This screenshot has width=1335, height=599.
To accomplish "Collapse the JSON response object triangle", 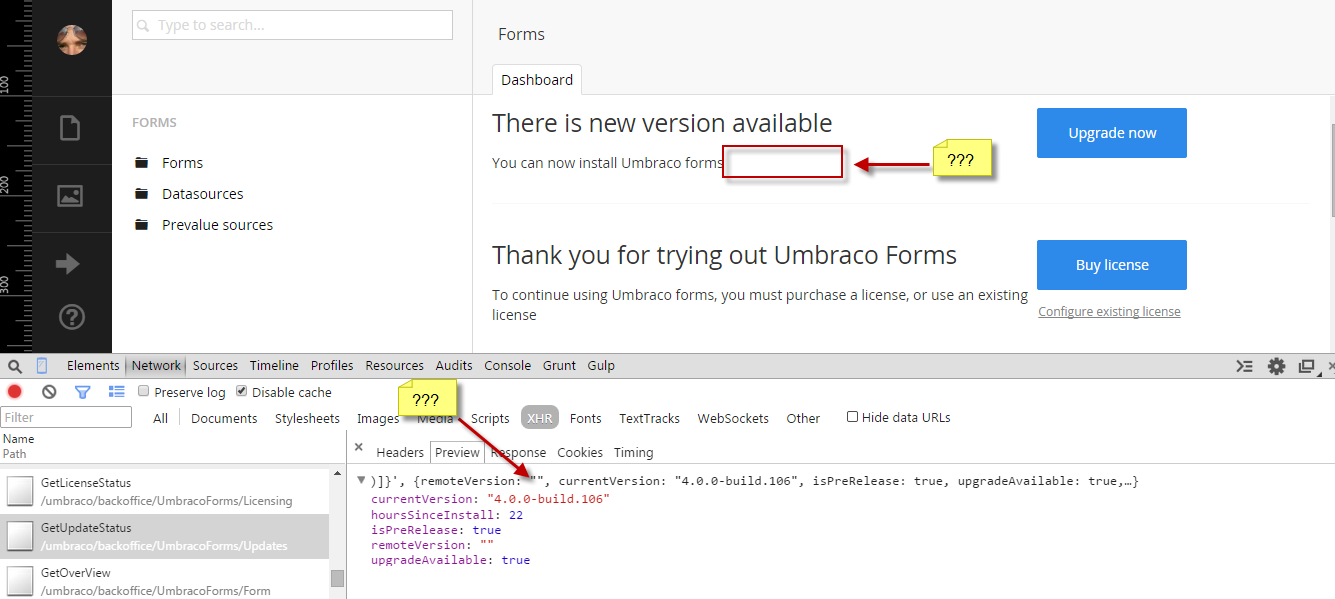I will (x=361, y=481).
